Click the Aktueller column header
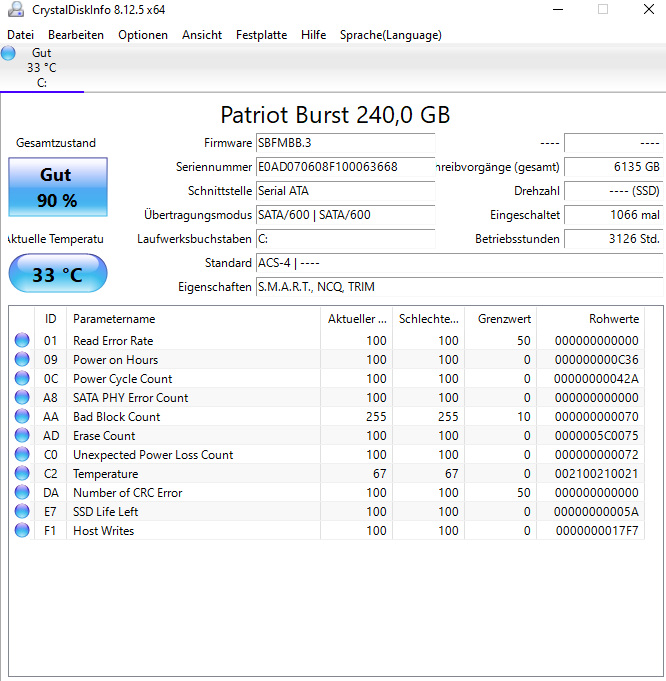The width and height of the screenshot is (666, 681). 357,319
